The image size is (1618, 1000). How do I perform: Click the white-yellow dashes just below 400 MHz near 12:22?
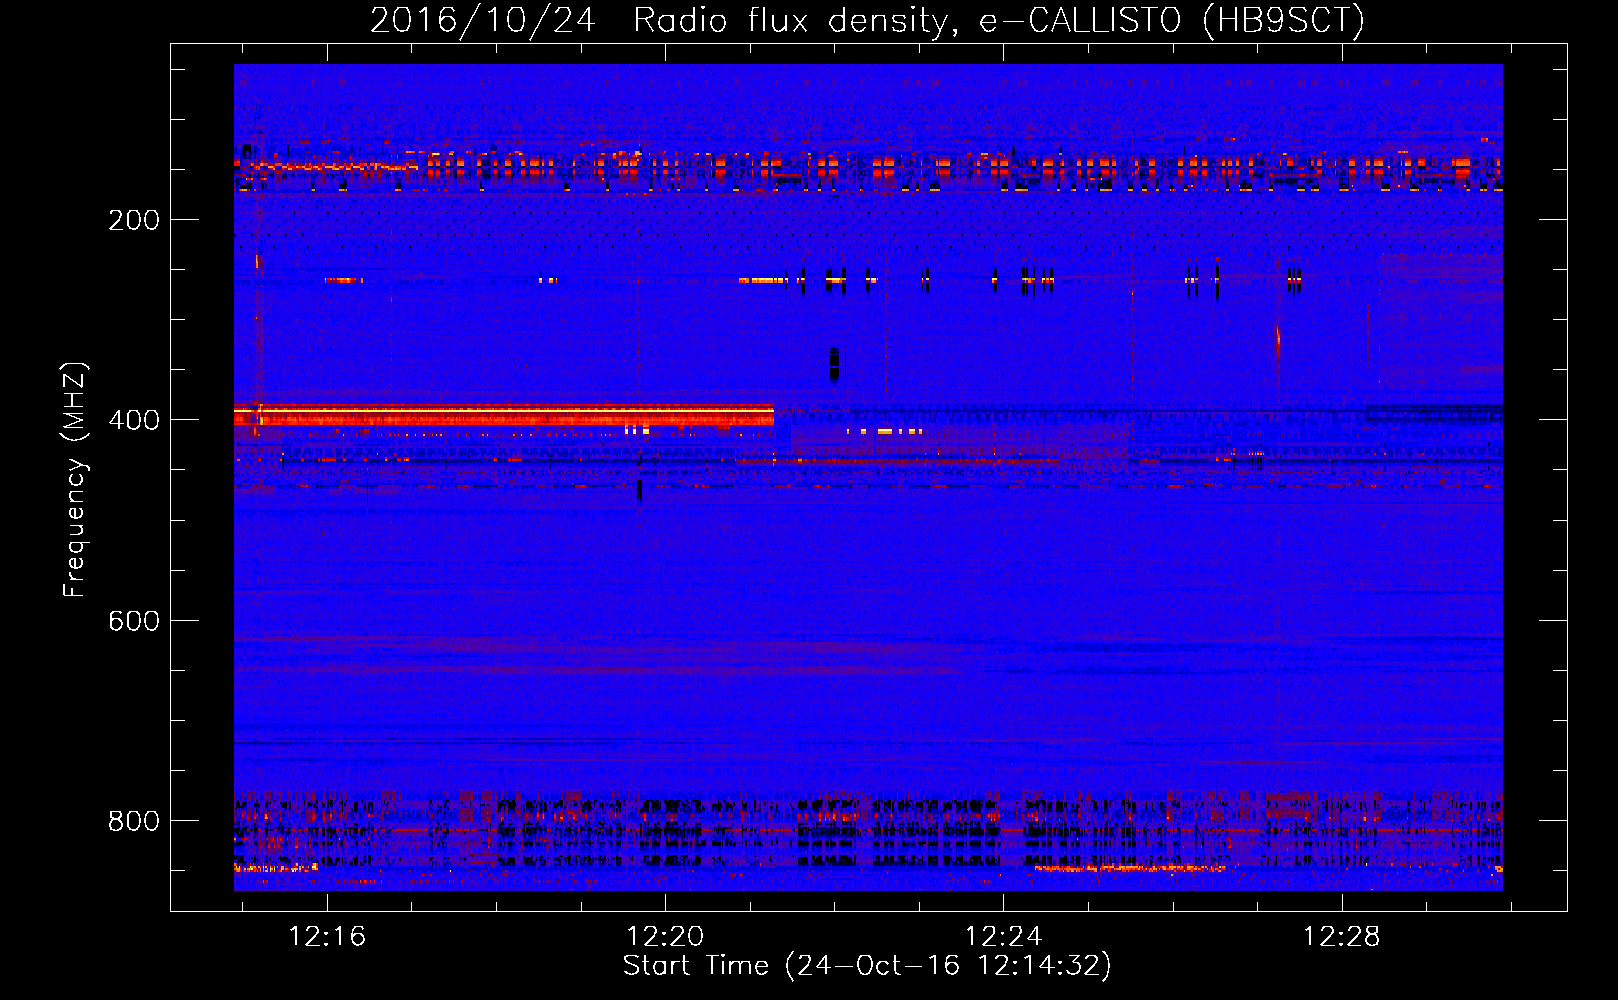(884, 431)
